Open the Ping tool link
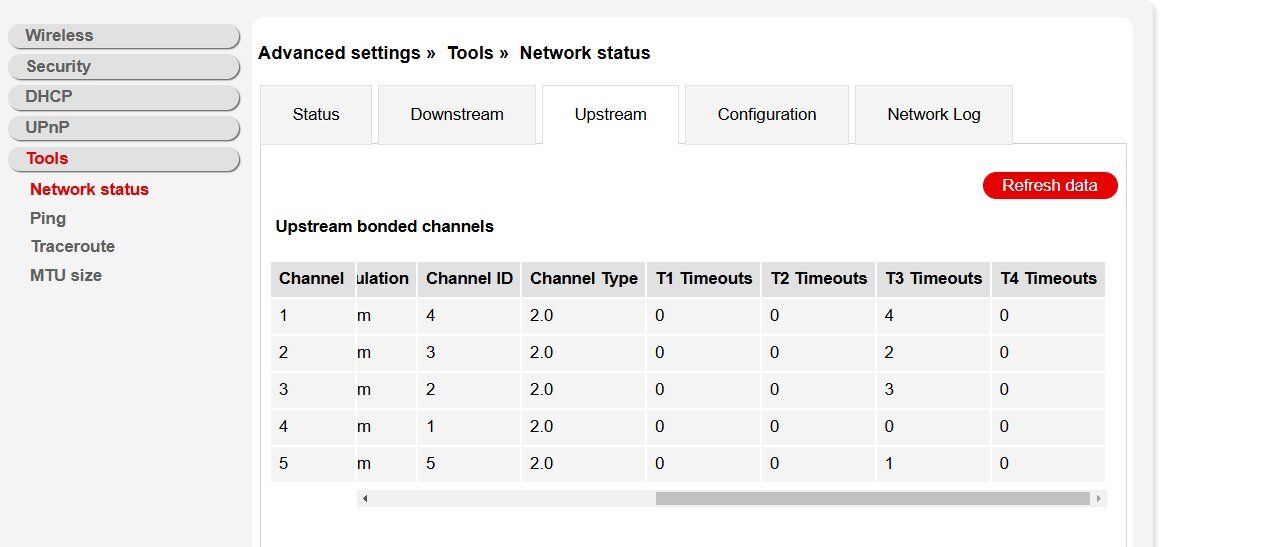The image size is (1284, 547). 48,218
